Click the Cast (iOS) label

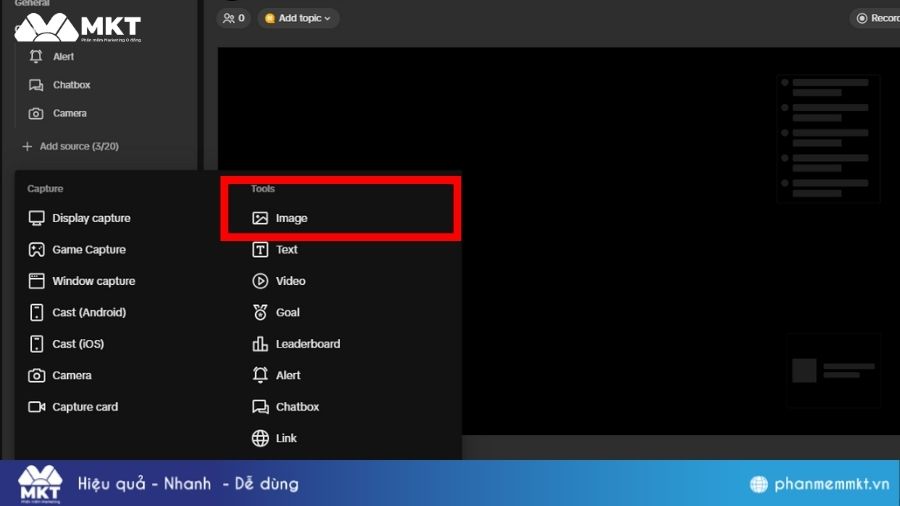click(78, 344)
